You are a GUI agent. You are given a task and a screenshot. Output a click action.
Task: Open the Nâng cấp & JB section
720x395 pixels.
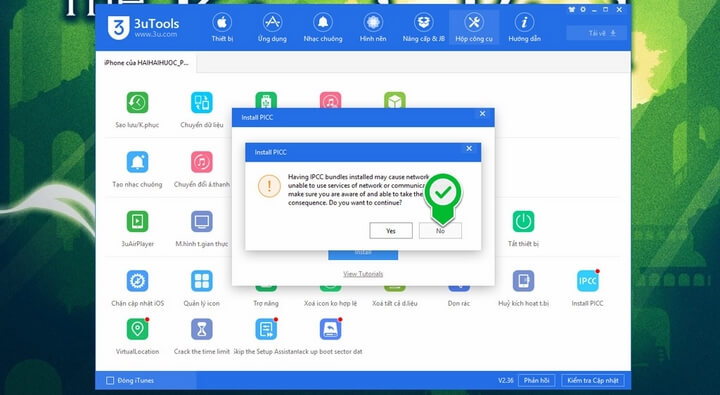[x=423, y=28]
